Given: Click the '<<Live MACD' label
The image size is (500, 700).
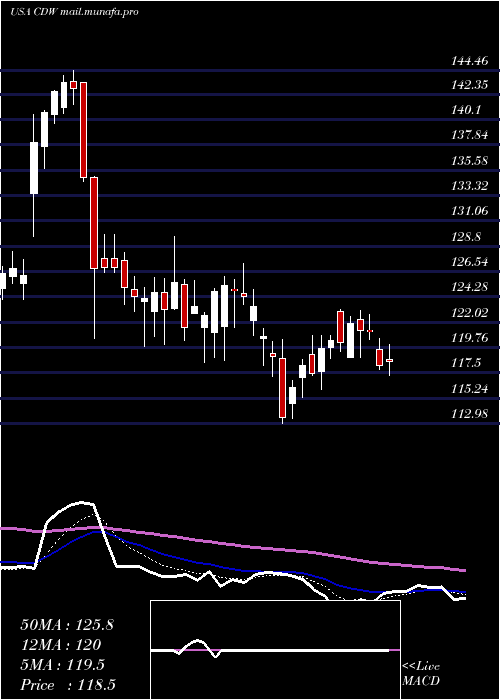Looking at the screenshot, I should pyautogui.click(x=421, y=674).
